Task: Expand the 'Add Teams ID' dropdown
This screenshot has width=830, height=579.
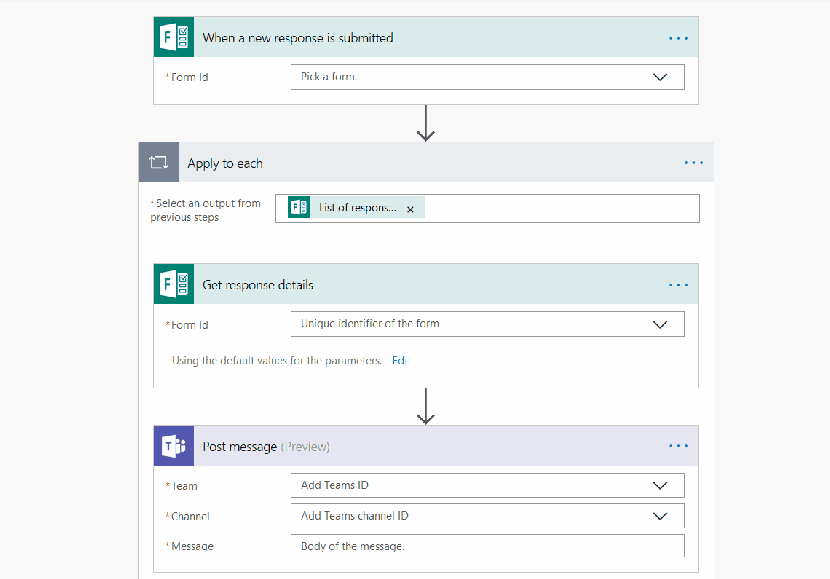Action: point(660,486)
